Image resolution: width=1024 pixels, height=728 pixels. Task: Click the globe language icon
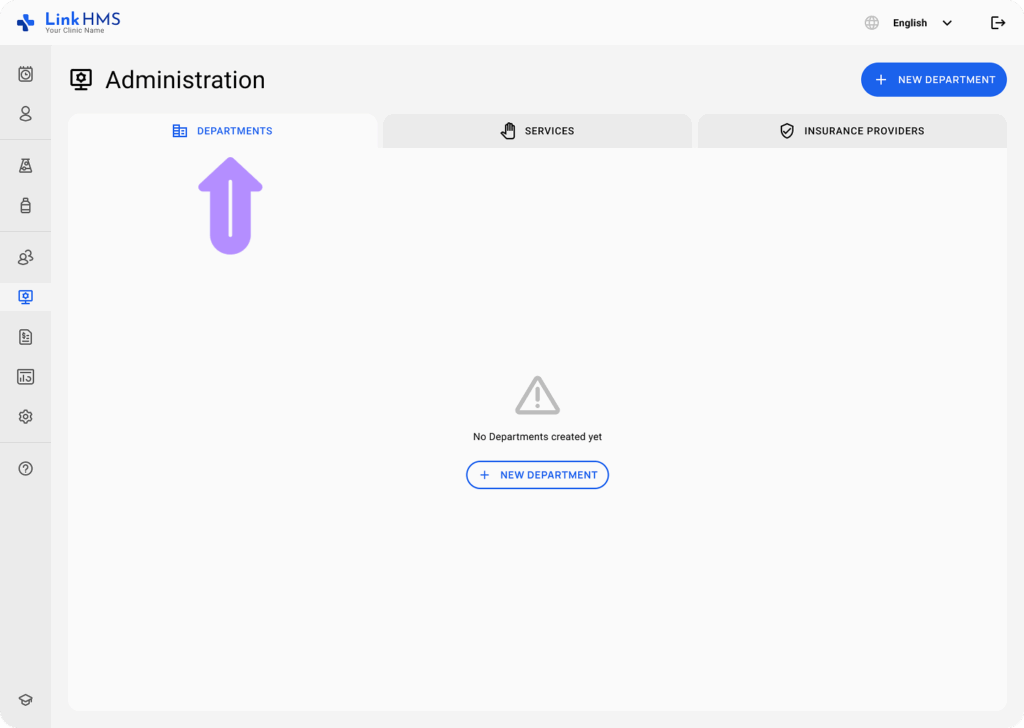[x=872, y=23]
